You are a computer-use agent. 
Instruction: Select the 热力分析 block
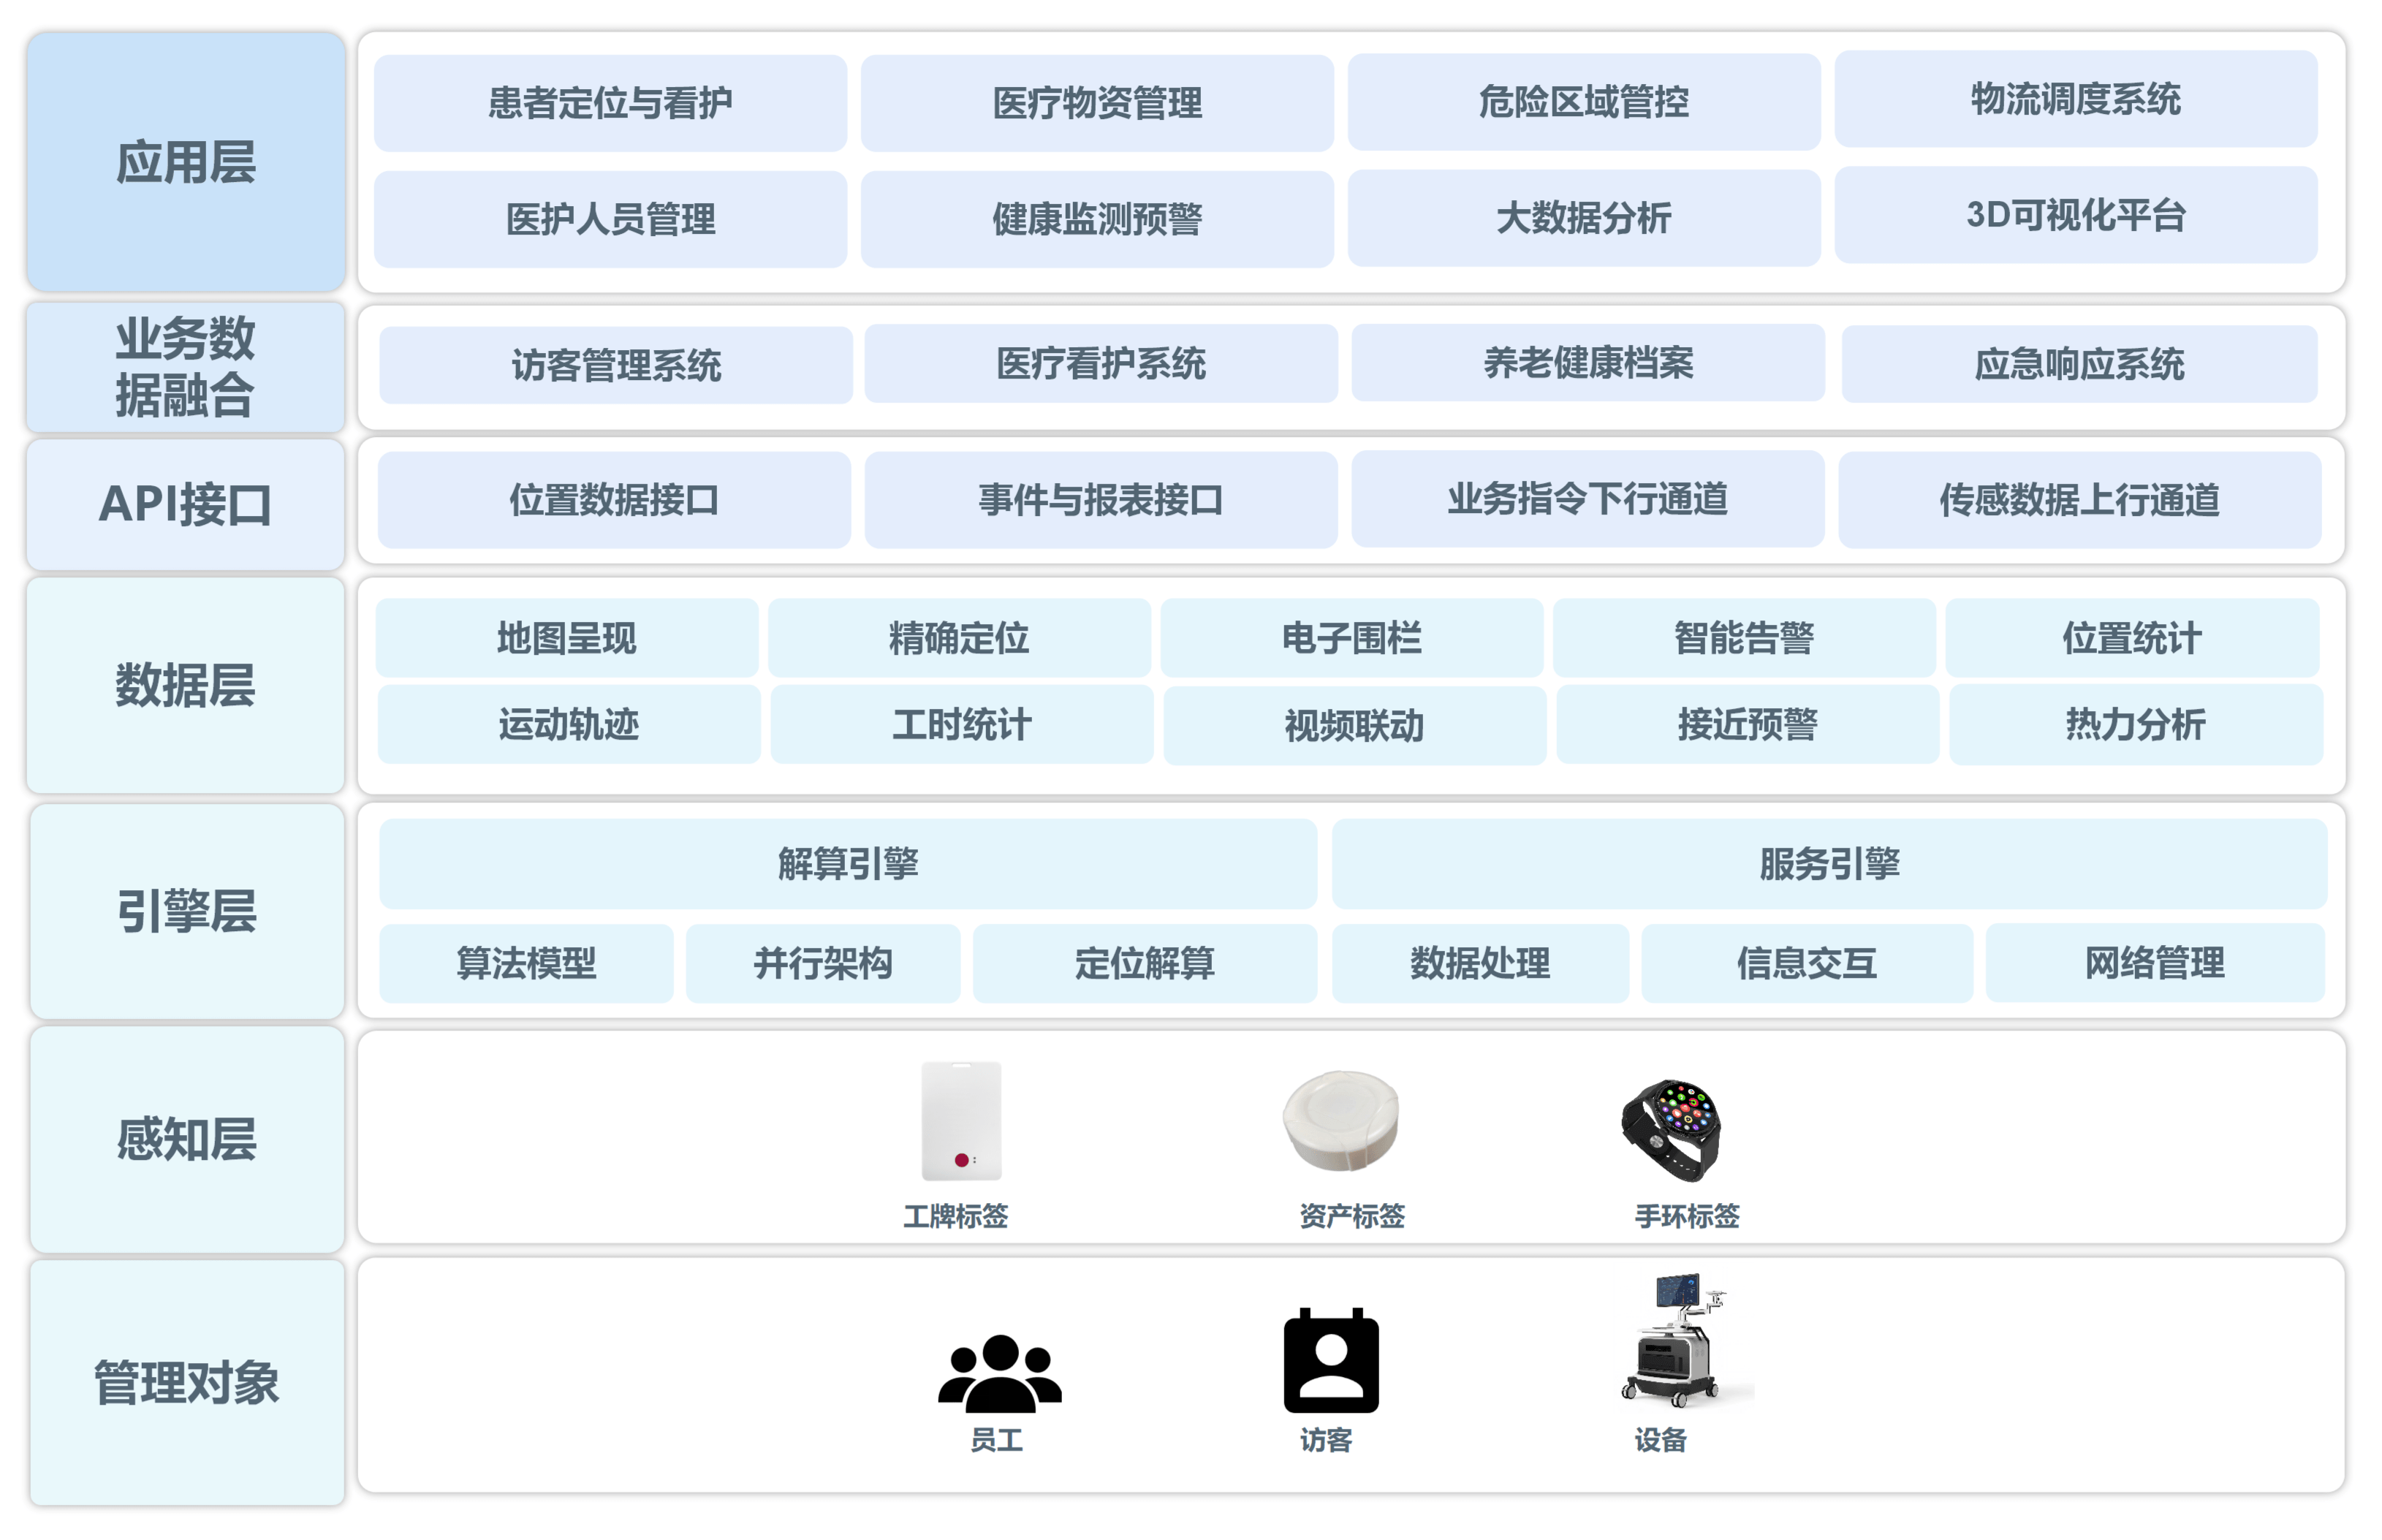coord(2136,724)
